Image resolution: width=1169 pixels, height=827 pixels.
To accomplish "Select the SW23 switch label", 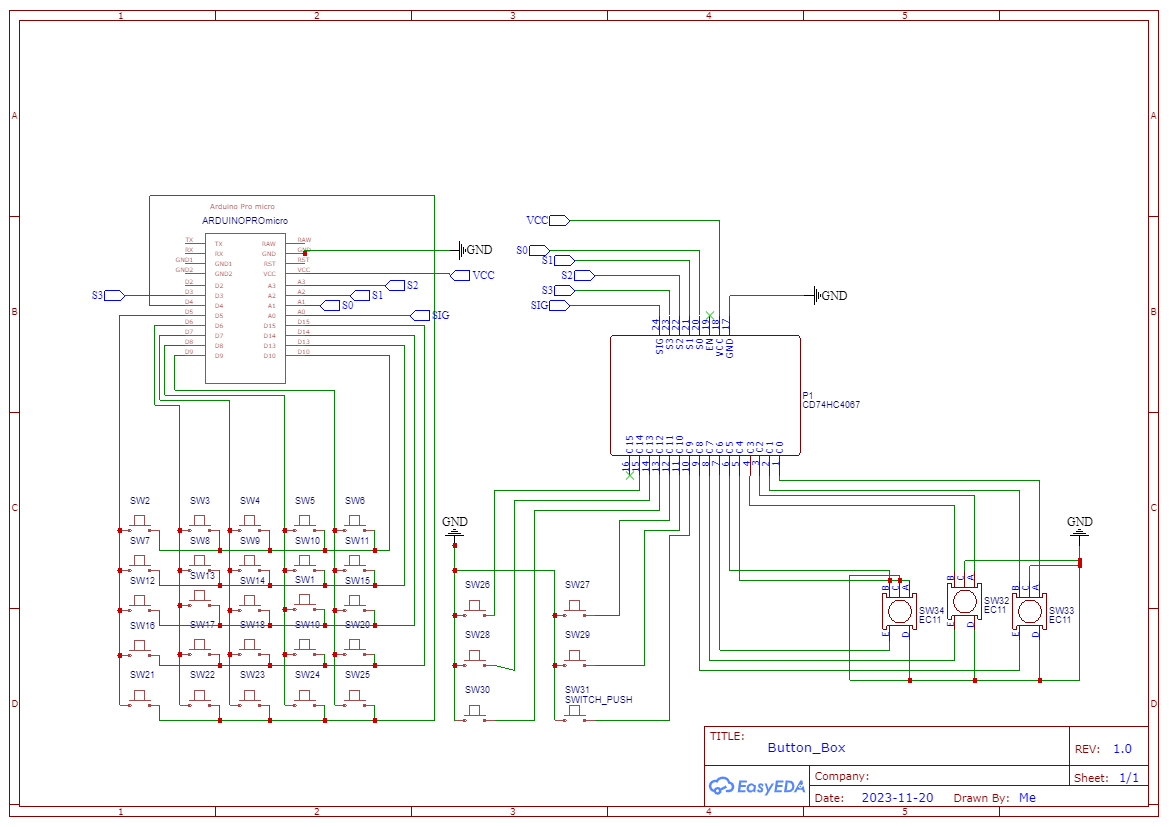I will click(x=252, y=674).
